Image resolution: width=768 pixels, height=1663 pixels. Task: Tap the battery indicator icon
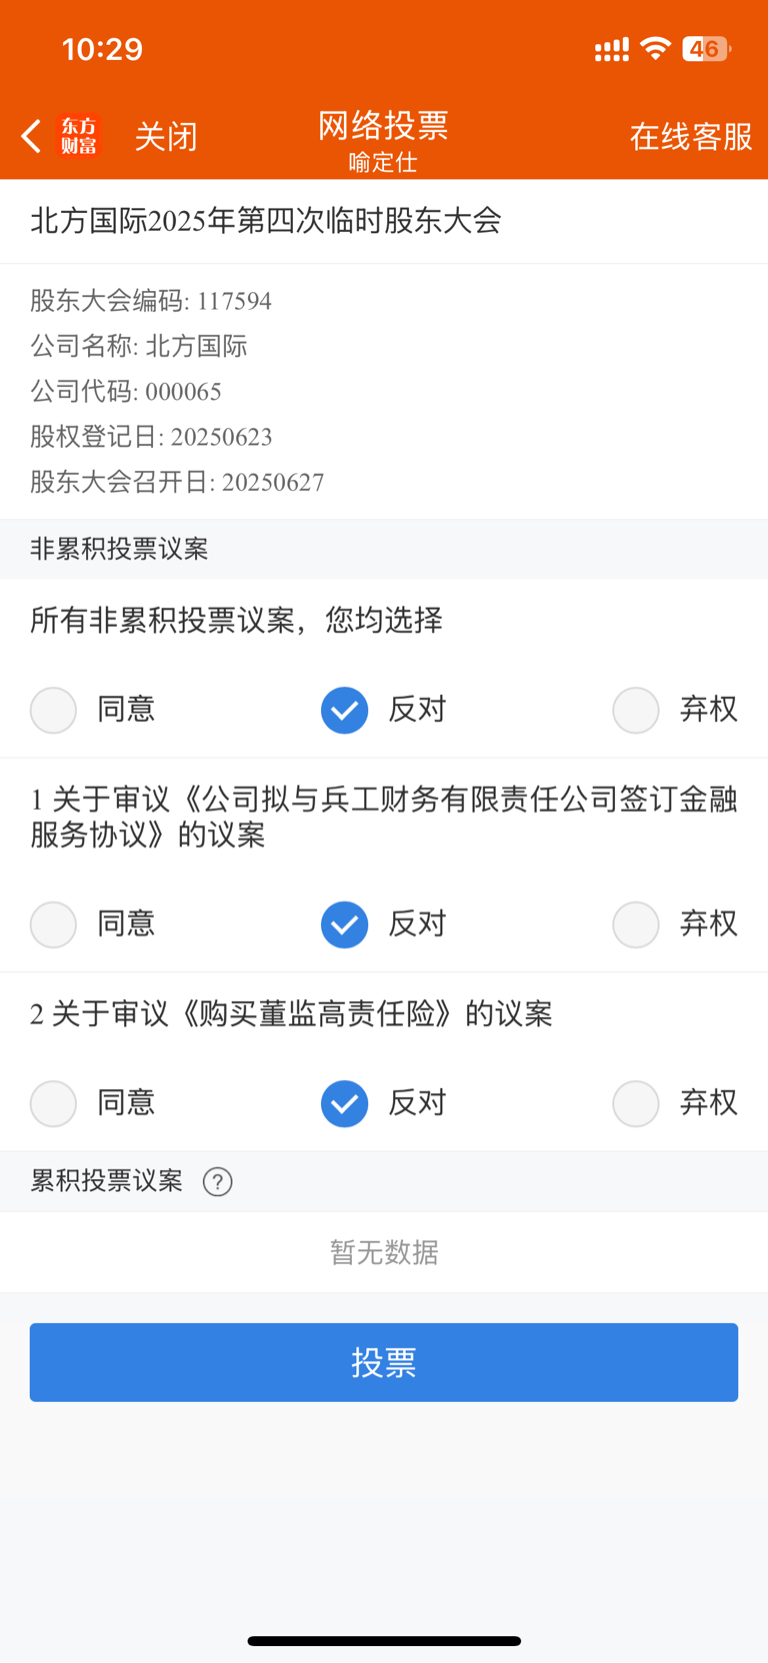pyautogui.click(x=706, y=48)
